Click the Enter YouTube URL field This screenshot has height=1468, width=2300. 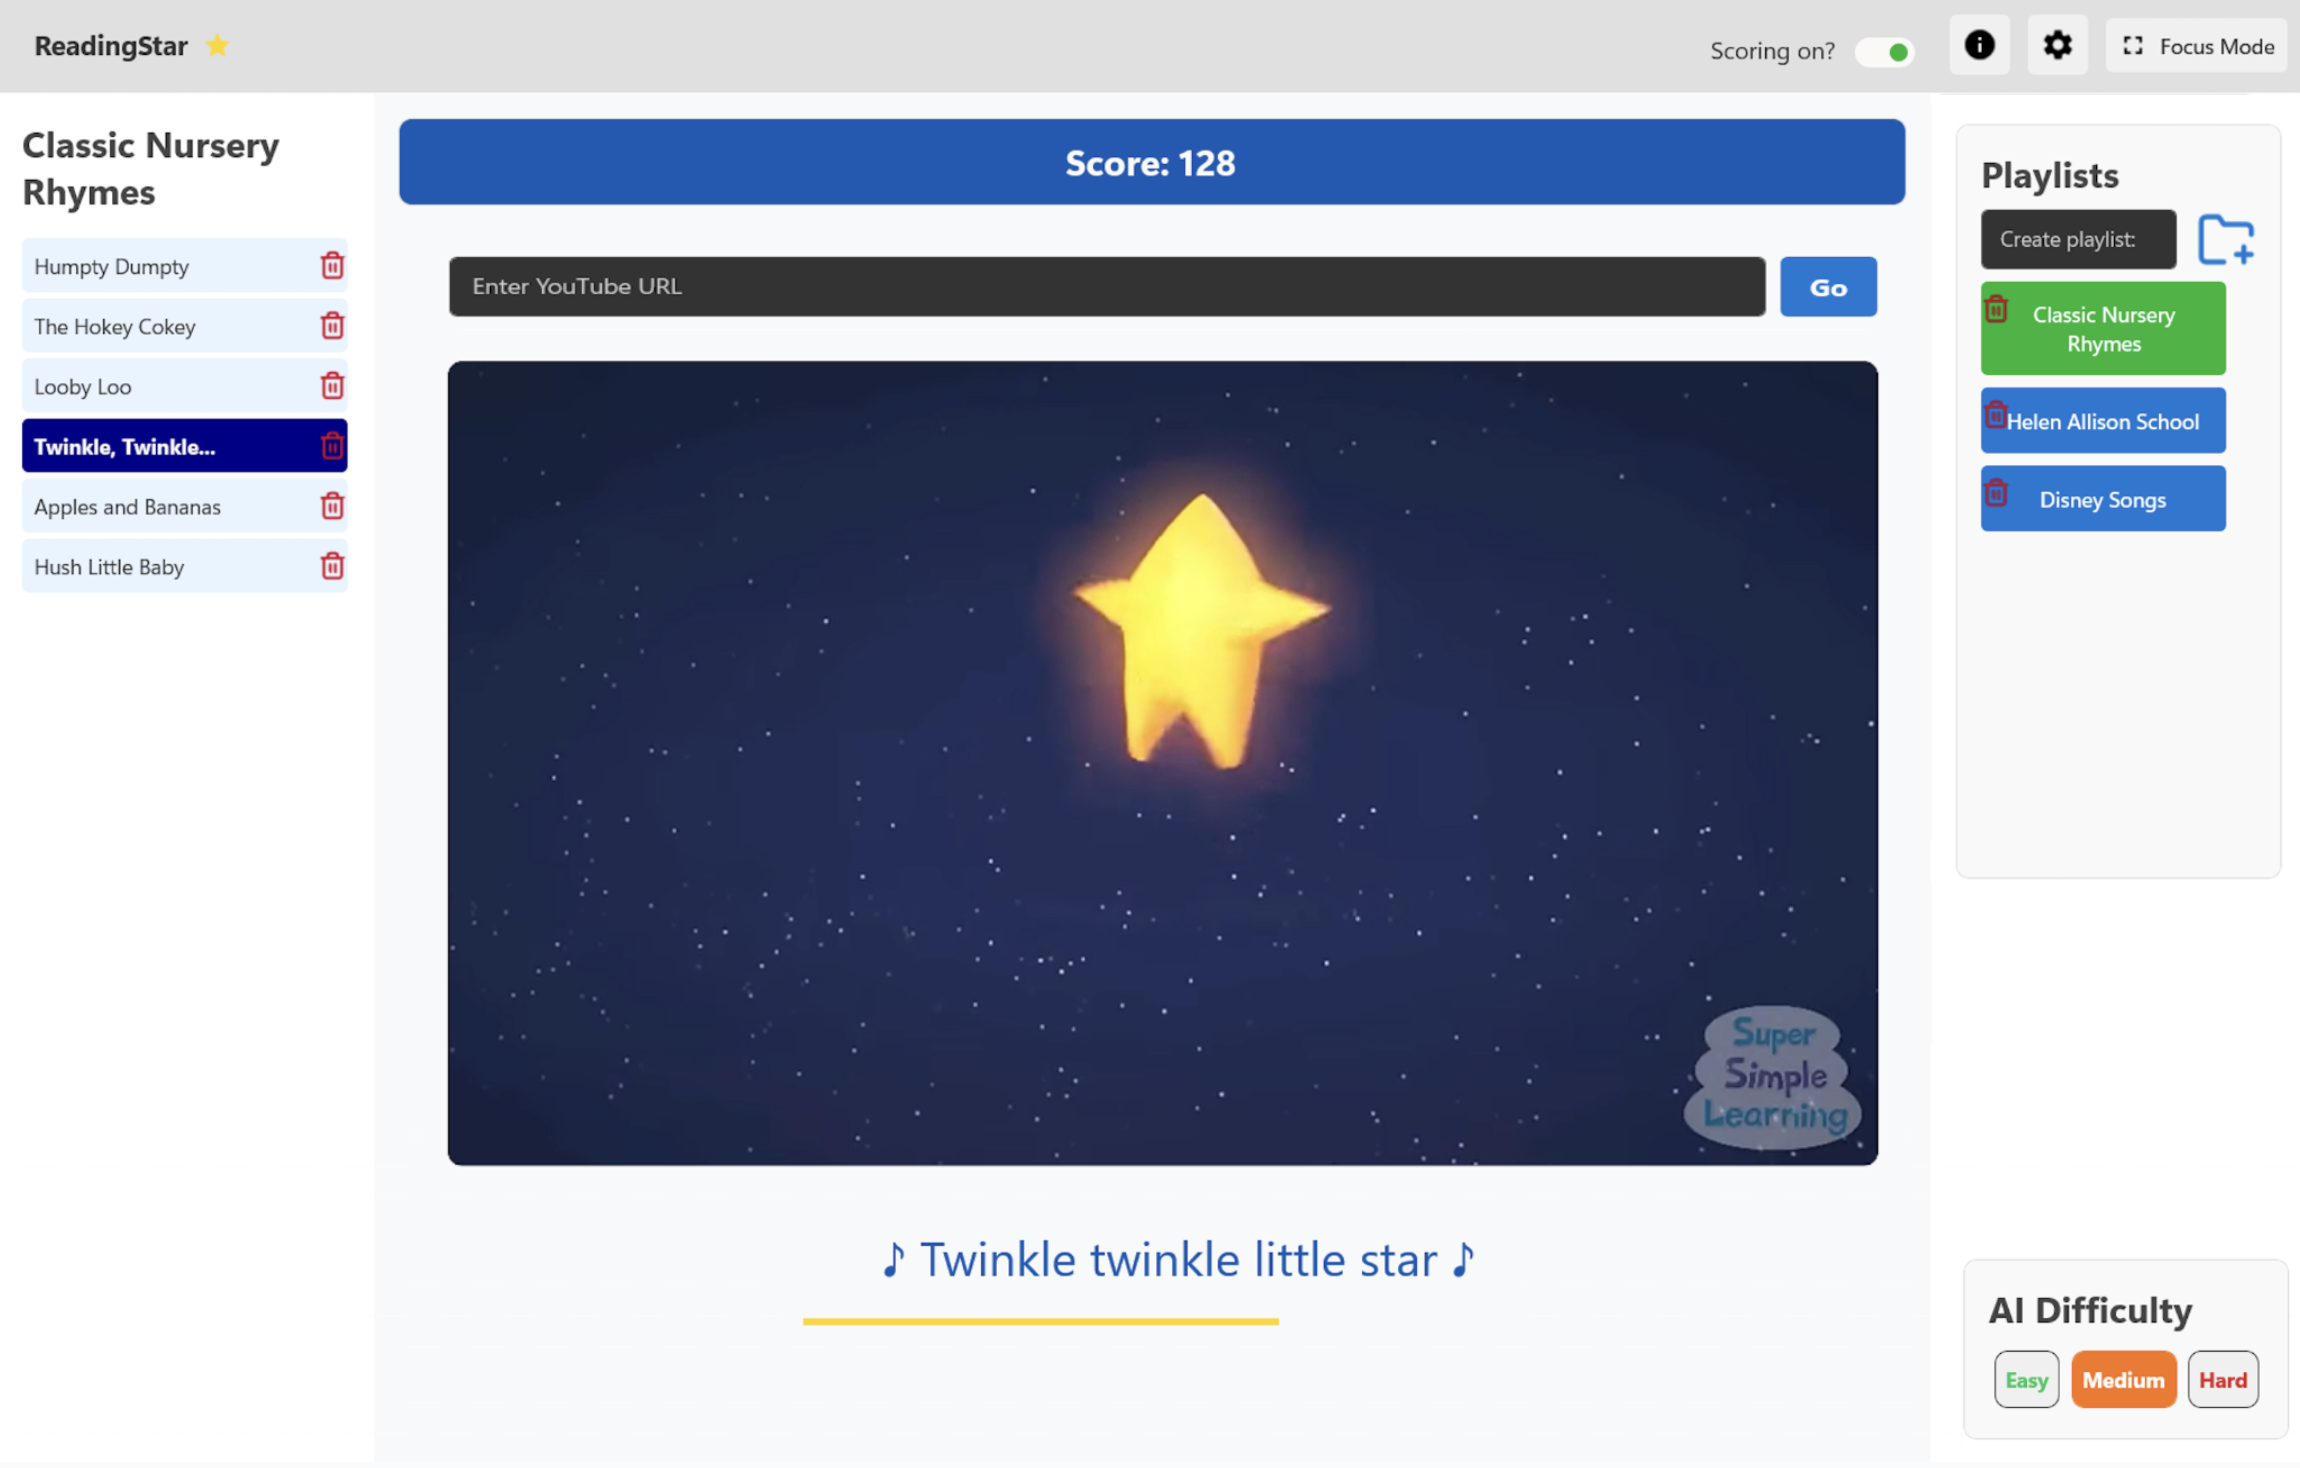click(x=1106, y=287)
